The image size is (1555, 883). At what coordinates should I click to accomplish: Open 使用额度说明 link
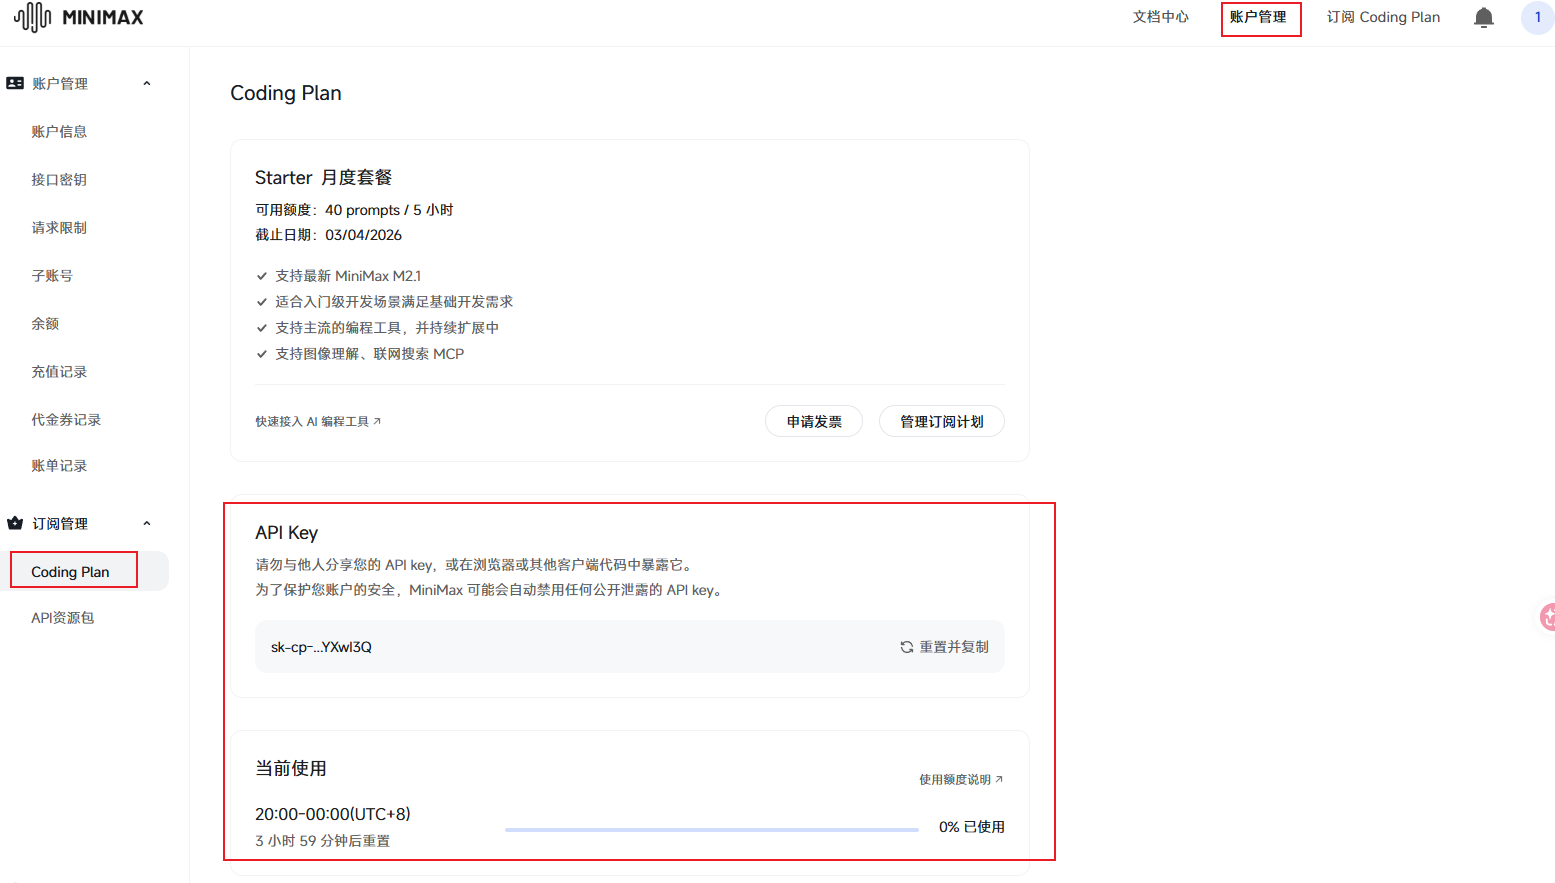961,779
